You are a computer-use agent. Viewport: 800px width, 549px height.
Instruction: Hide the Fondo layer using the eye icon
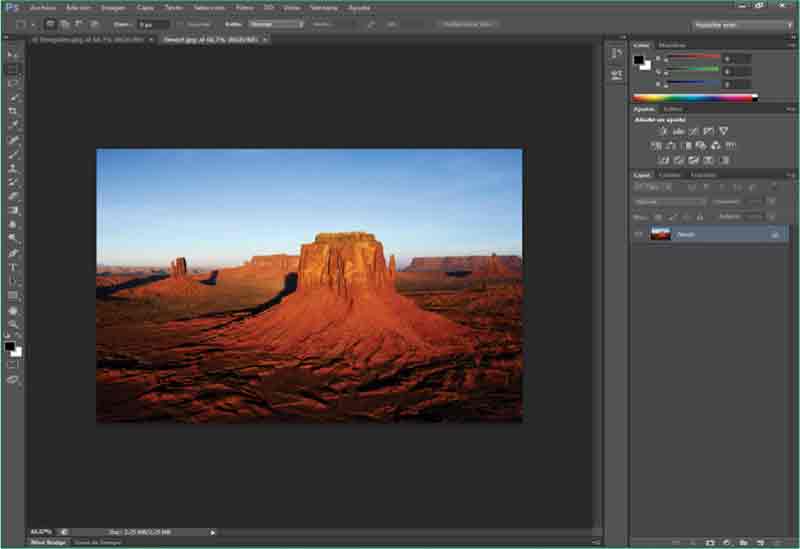(x=638, y=234)
